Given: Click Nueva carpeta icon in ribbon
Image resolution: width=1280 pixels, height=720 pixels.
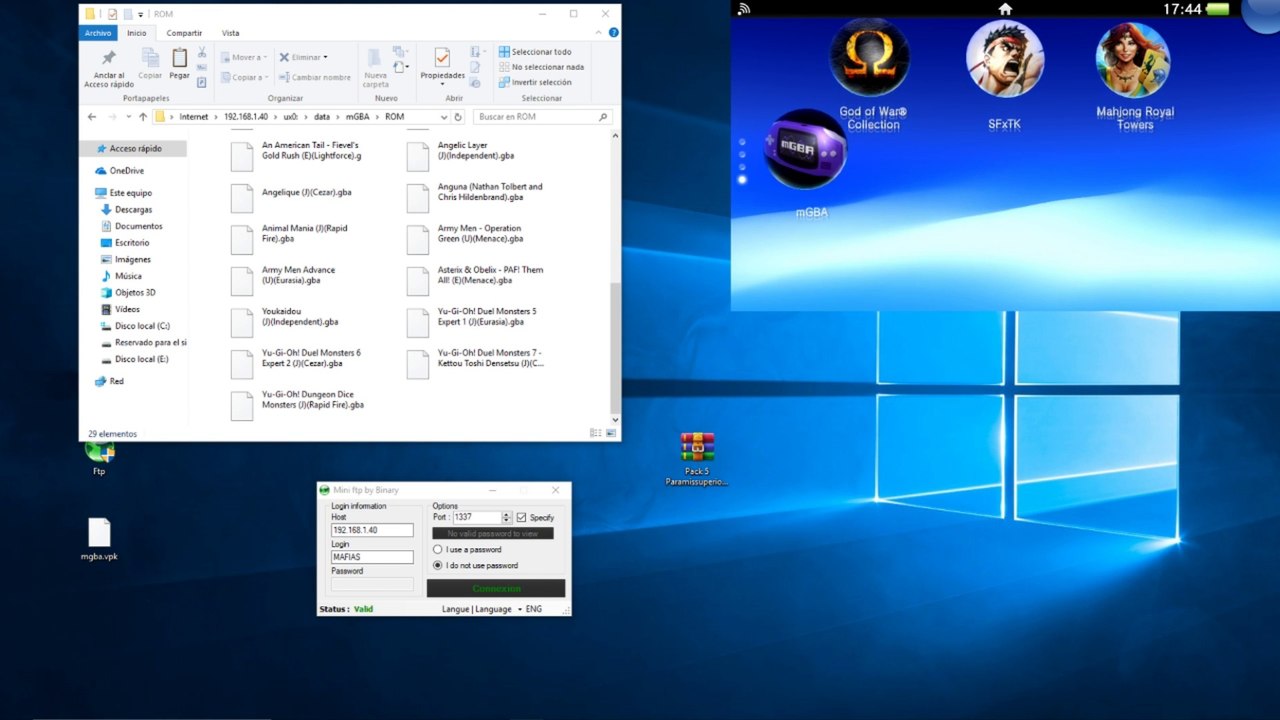Looking at the screenshot, I should 376,67.
